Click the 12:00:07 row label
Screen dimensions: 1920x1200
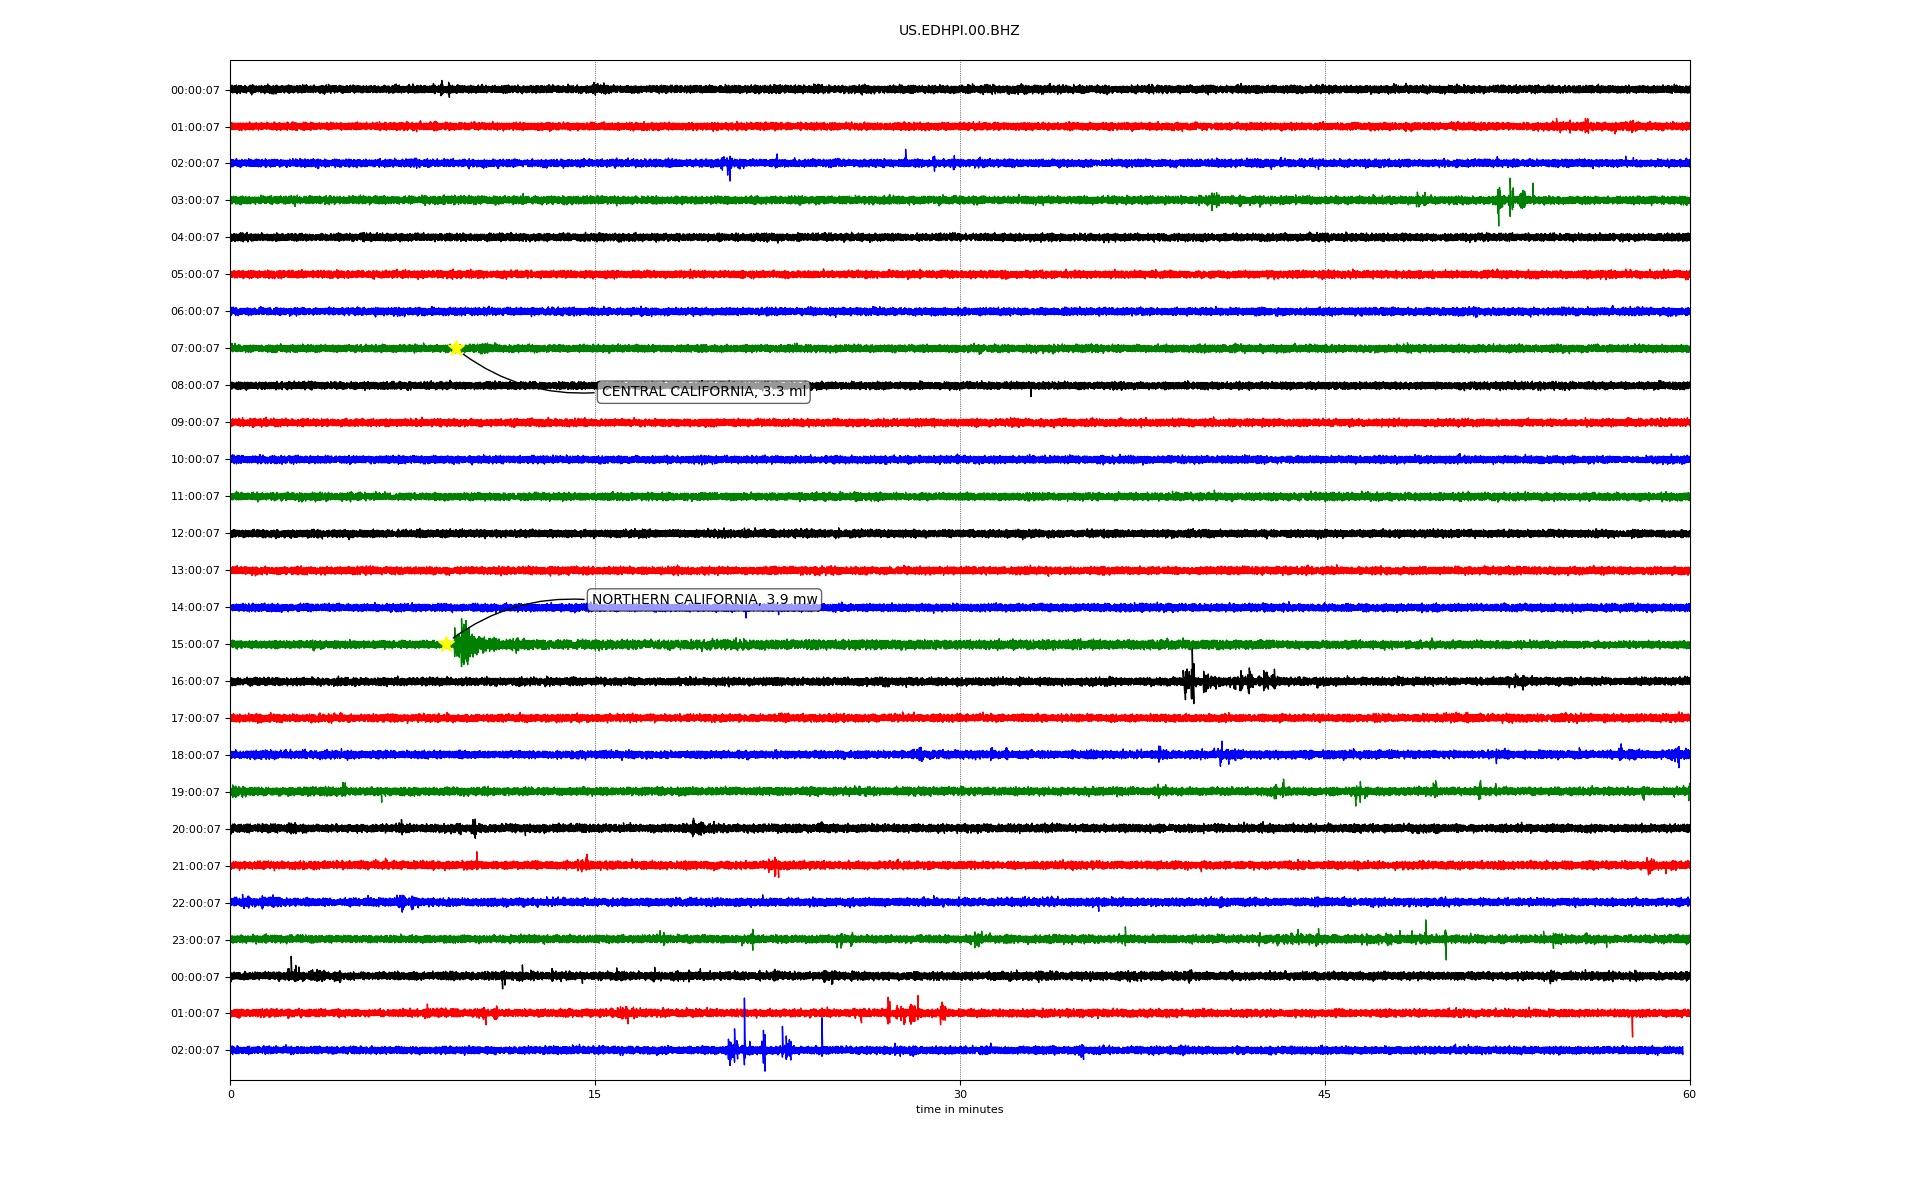click(195, 534)
